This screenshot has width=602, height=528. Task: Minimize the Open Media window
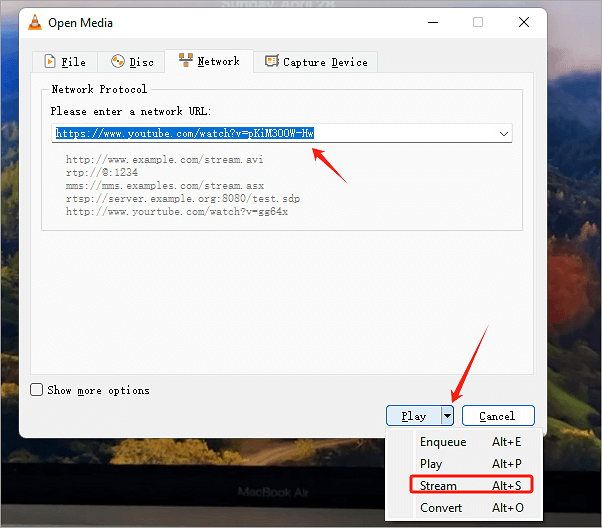click(x=432, y=22)
